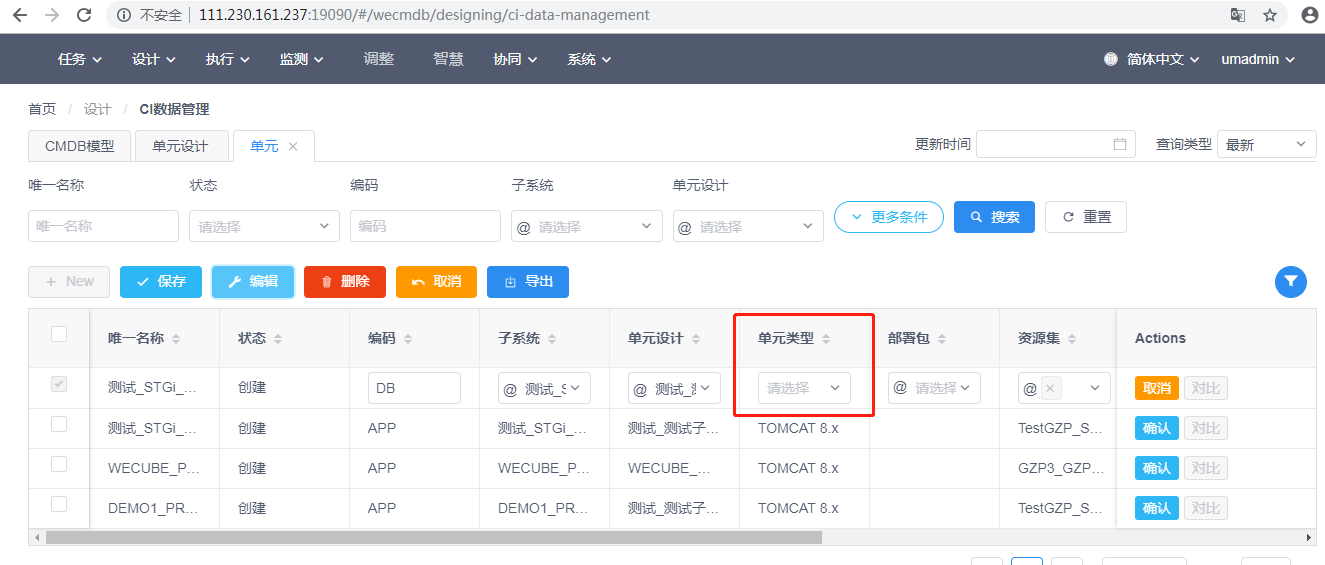Select checkbox for DEMO1_PR row
The height and width of the screenshot is (565, 1325).
click(x=59, y=504)
